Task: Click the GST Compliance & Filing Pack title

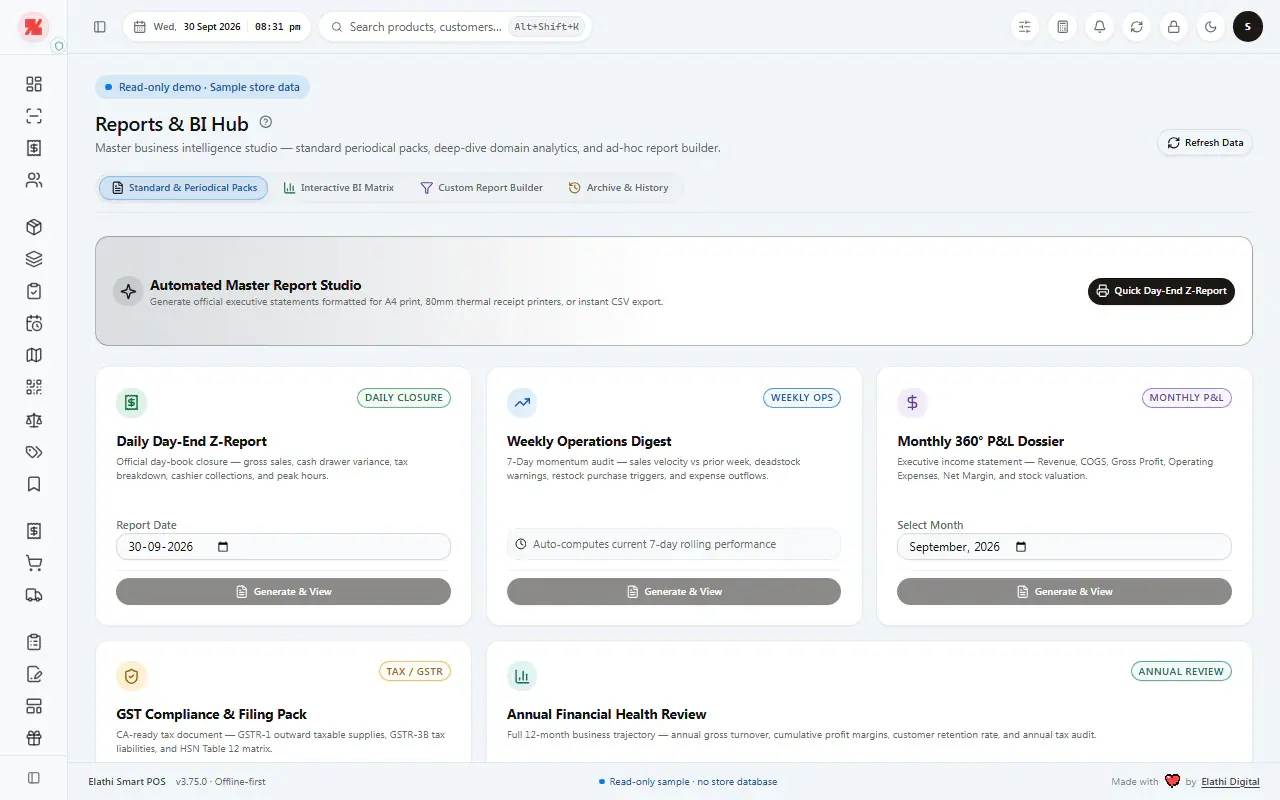Action: point(212,714)
